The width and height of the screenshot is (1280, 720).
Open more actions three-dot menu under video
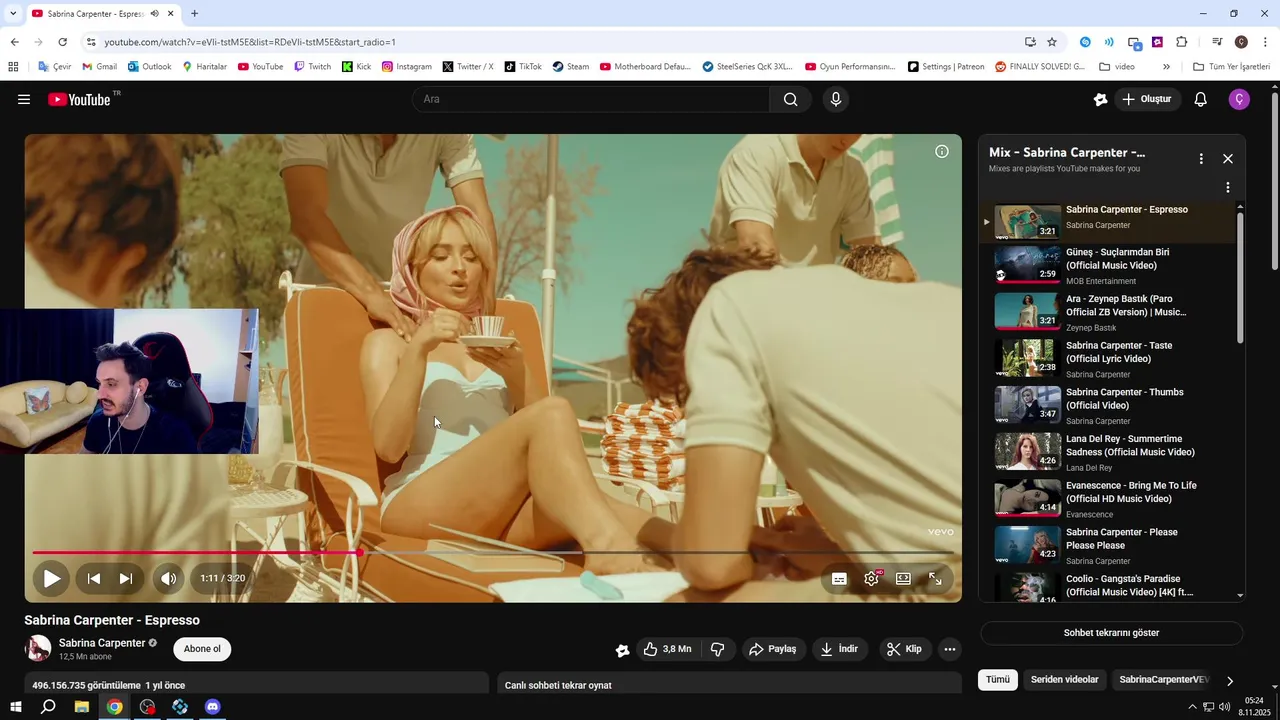point(950,649)
